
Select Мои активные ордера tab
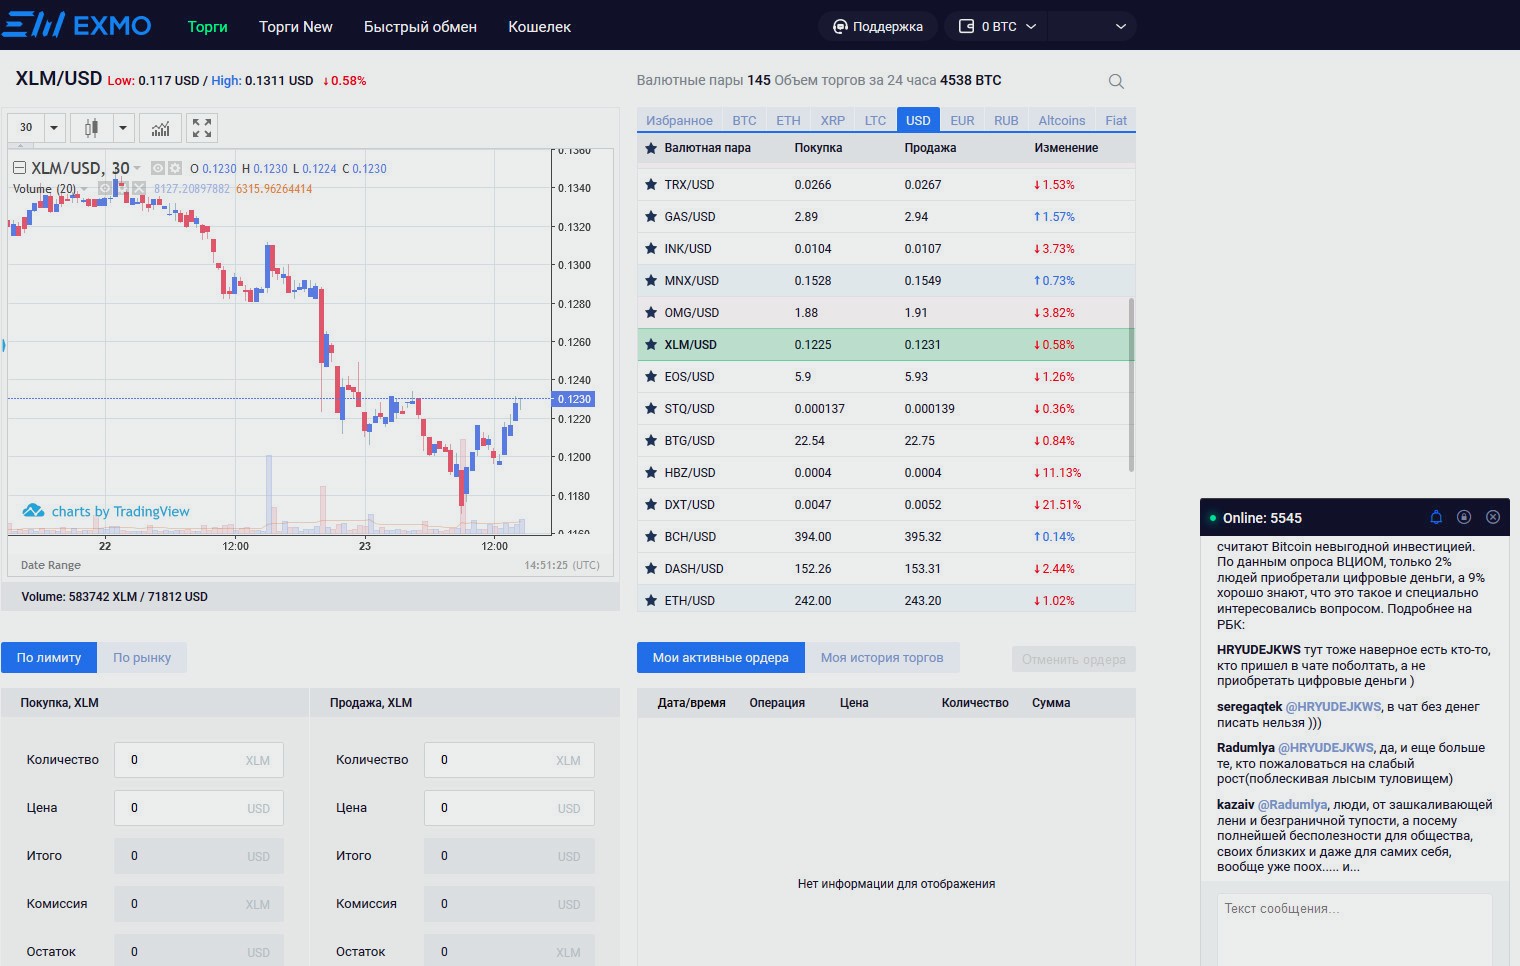coord(721,657)
